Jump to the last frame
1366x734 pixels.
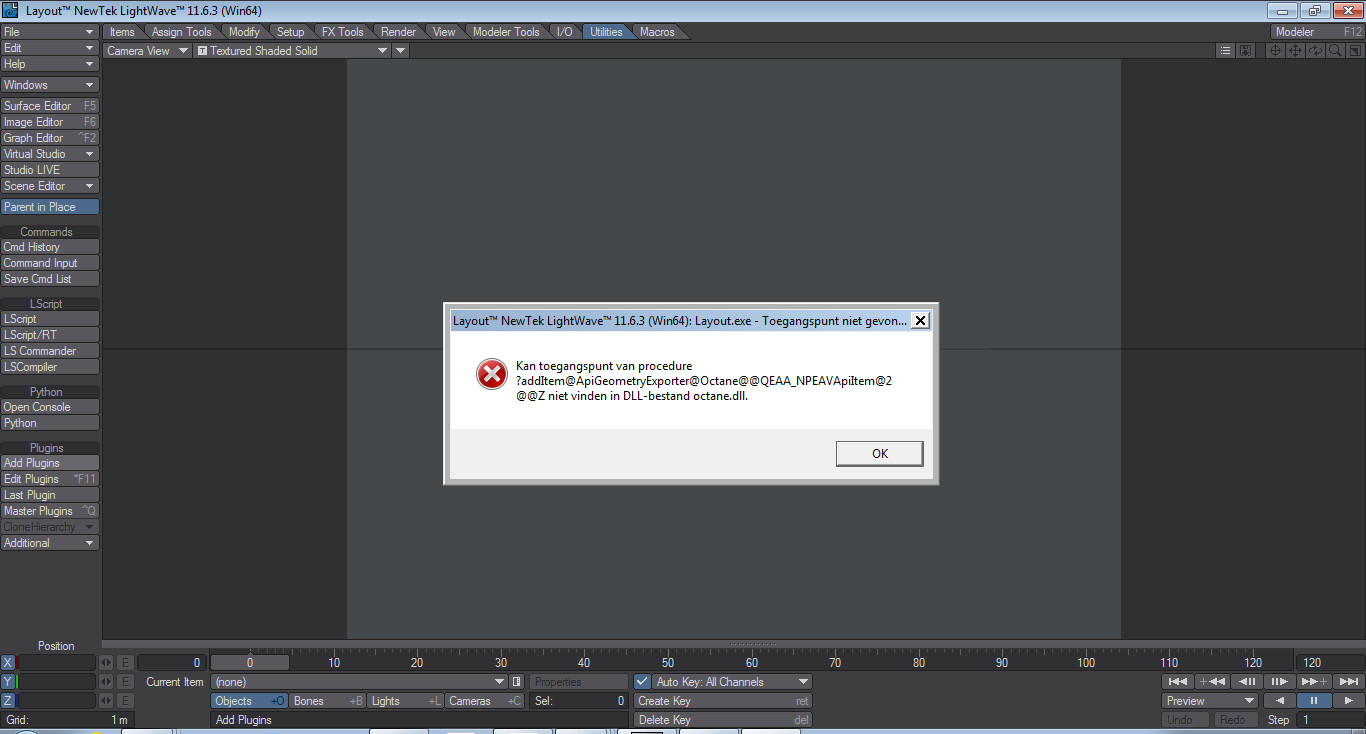(x=1348, y=682)
